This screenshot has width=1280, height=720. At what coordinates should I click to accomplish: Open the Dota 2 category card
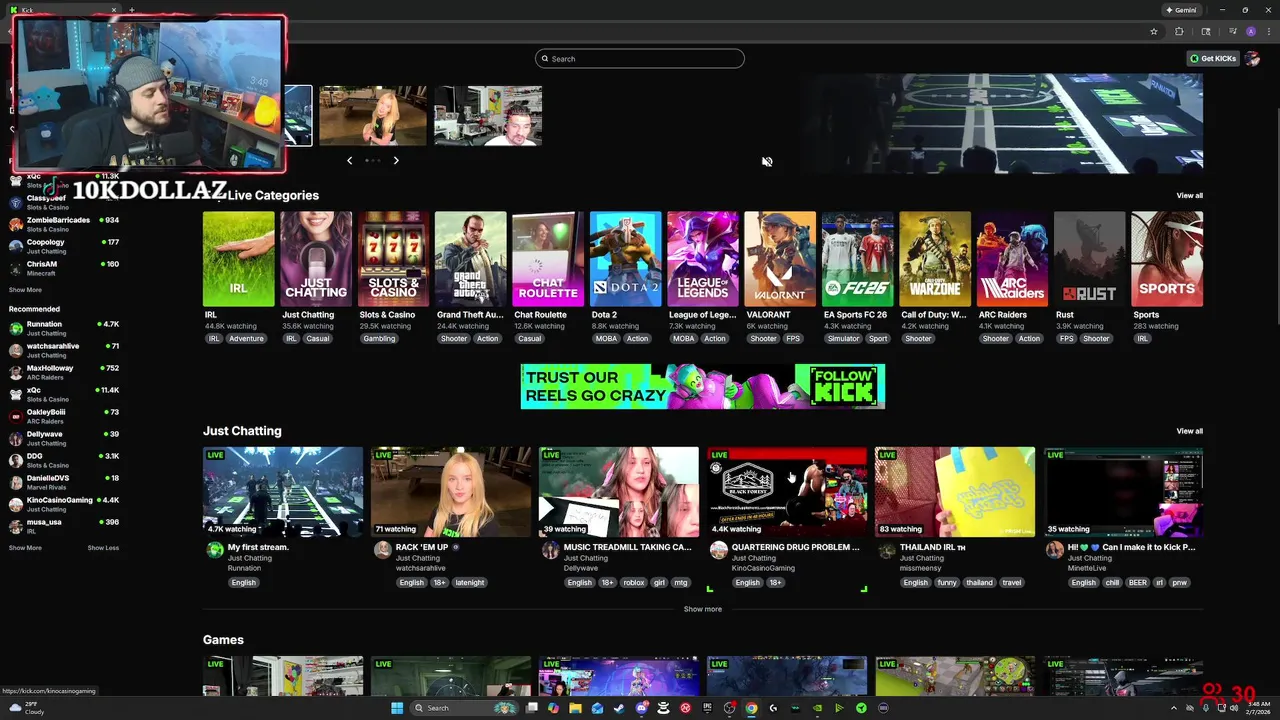(x=625, y=259)
